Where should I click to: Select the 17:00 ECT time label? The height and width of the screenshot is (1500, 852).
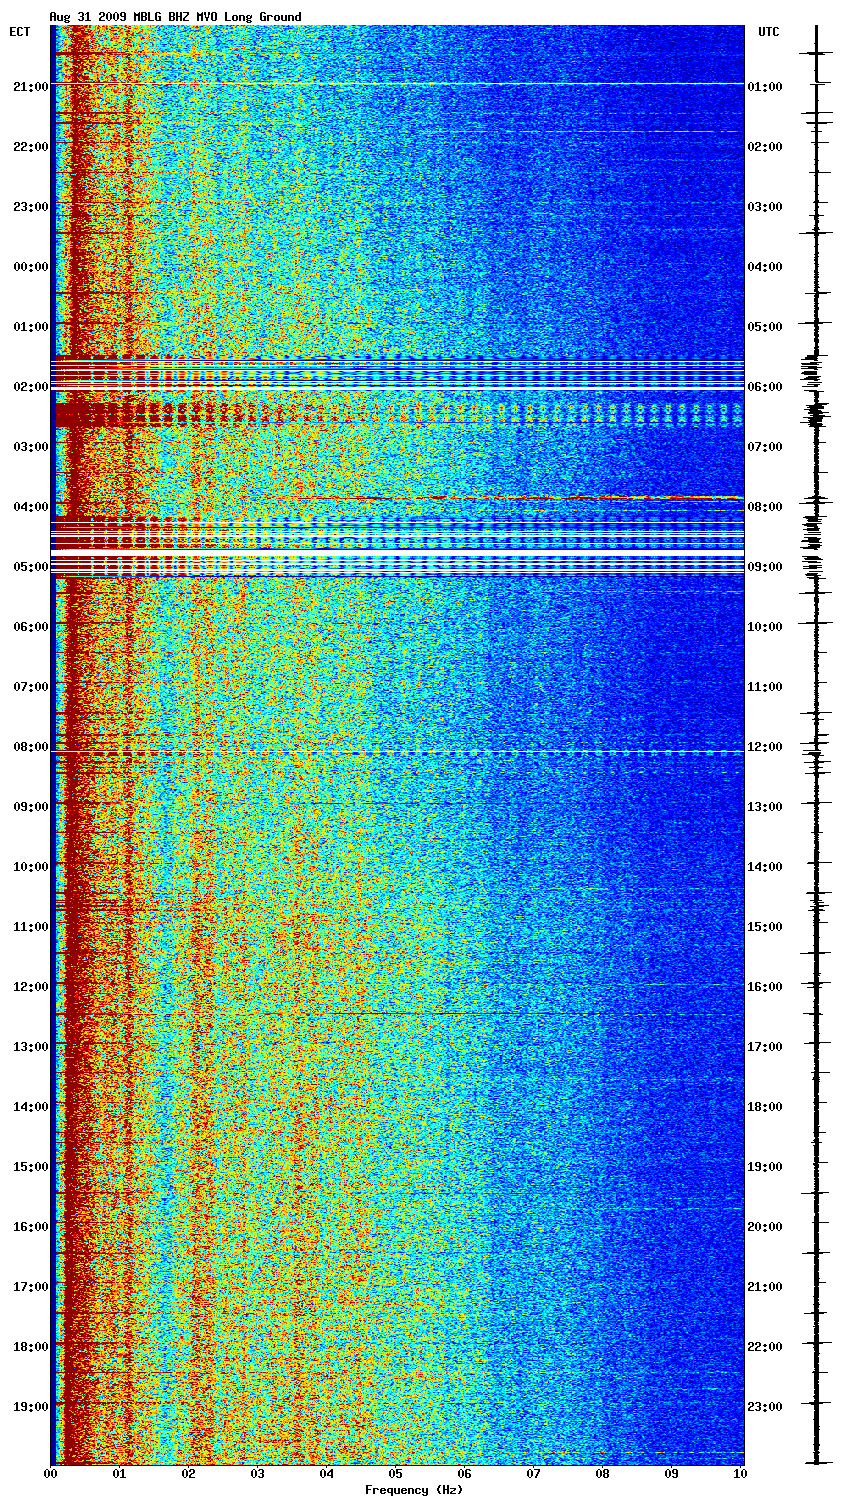(31, 1287)
